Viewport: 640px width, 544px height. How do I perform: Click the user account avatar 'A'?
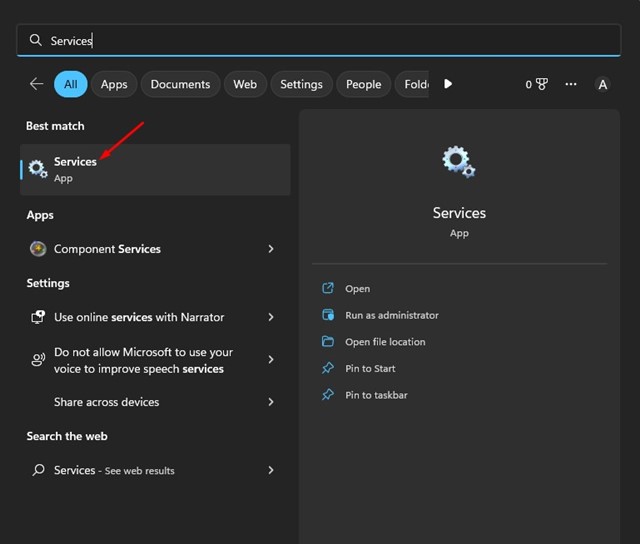(x=602, y=85)
